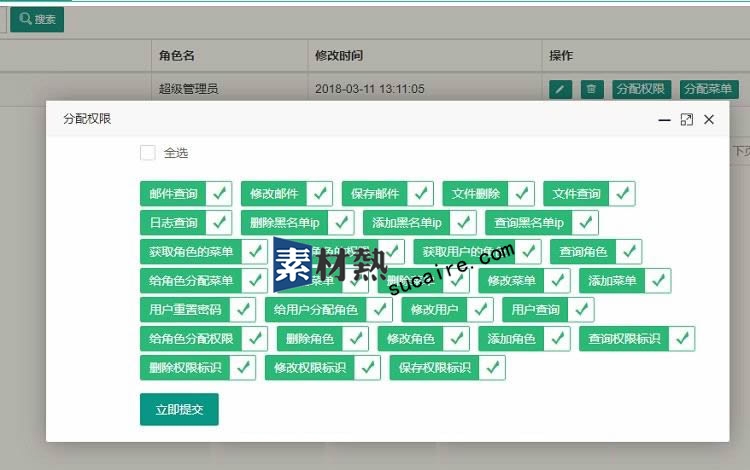Viewport: 750px width, 470px height.
Task: Uncheck the 用户重置密码 permission
Action: click(198, 310)
